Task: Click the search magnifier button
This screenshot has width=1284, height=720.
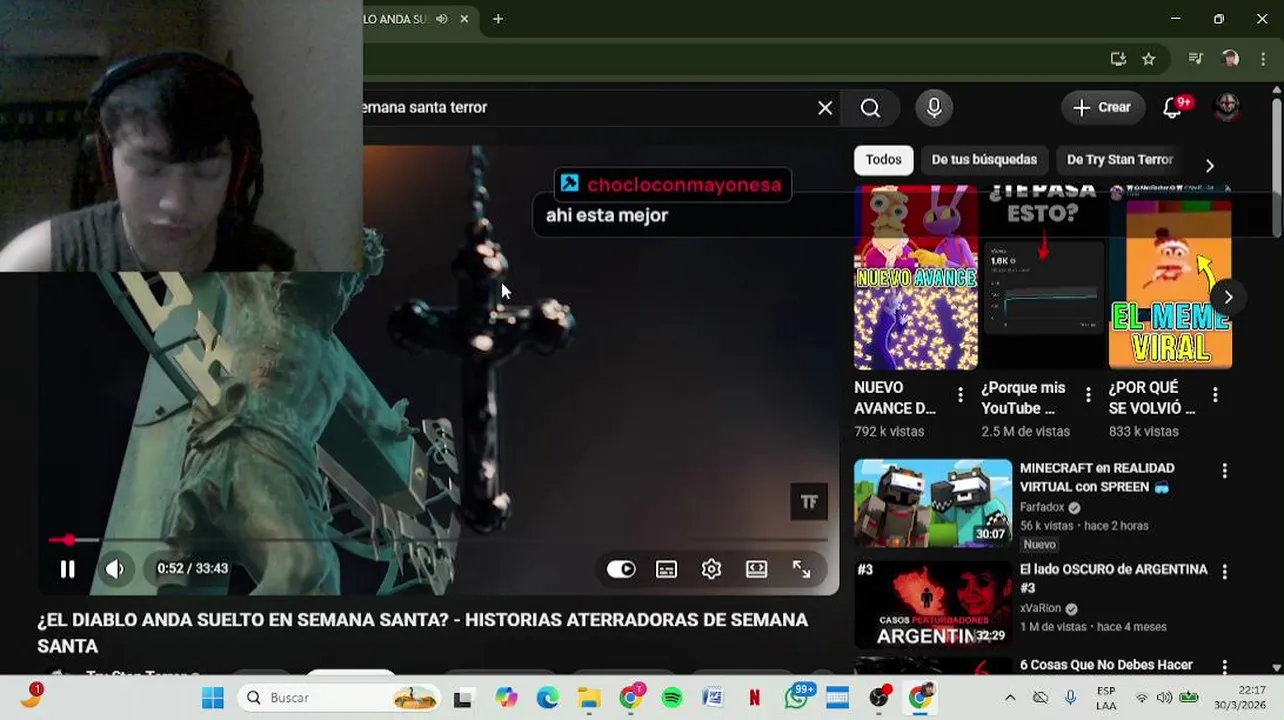Action: coord(870,108)
